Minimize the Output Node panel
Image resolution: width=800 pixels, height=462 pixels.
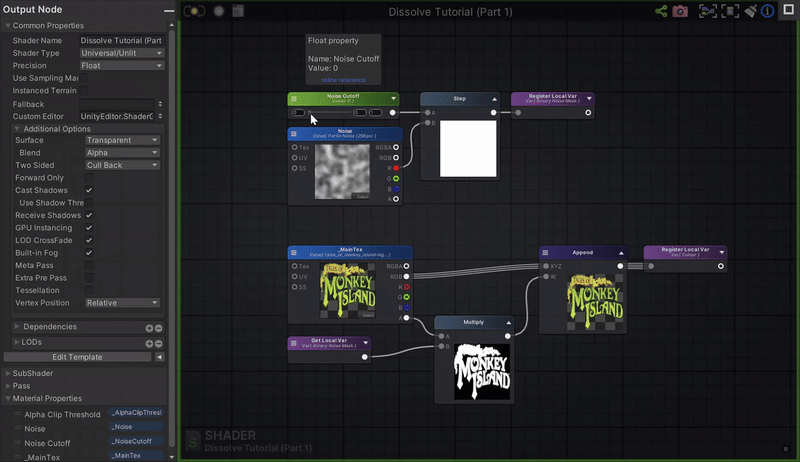(169, 10)
